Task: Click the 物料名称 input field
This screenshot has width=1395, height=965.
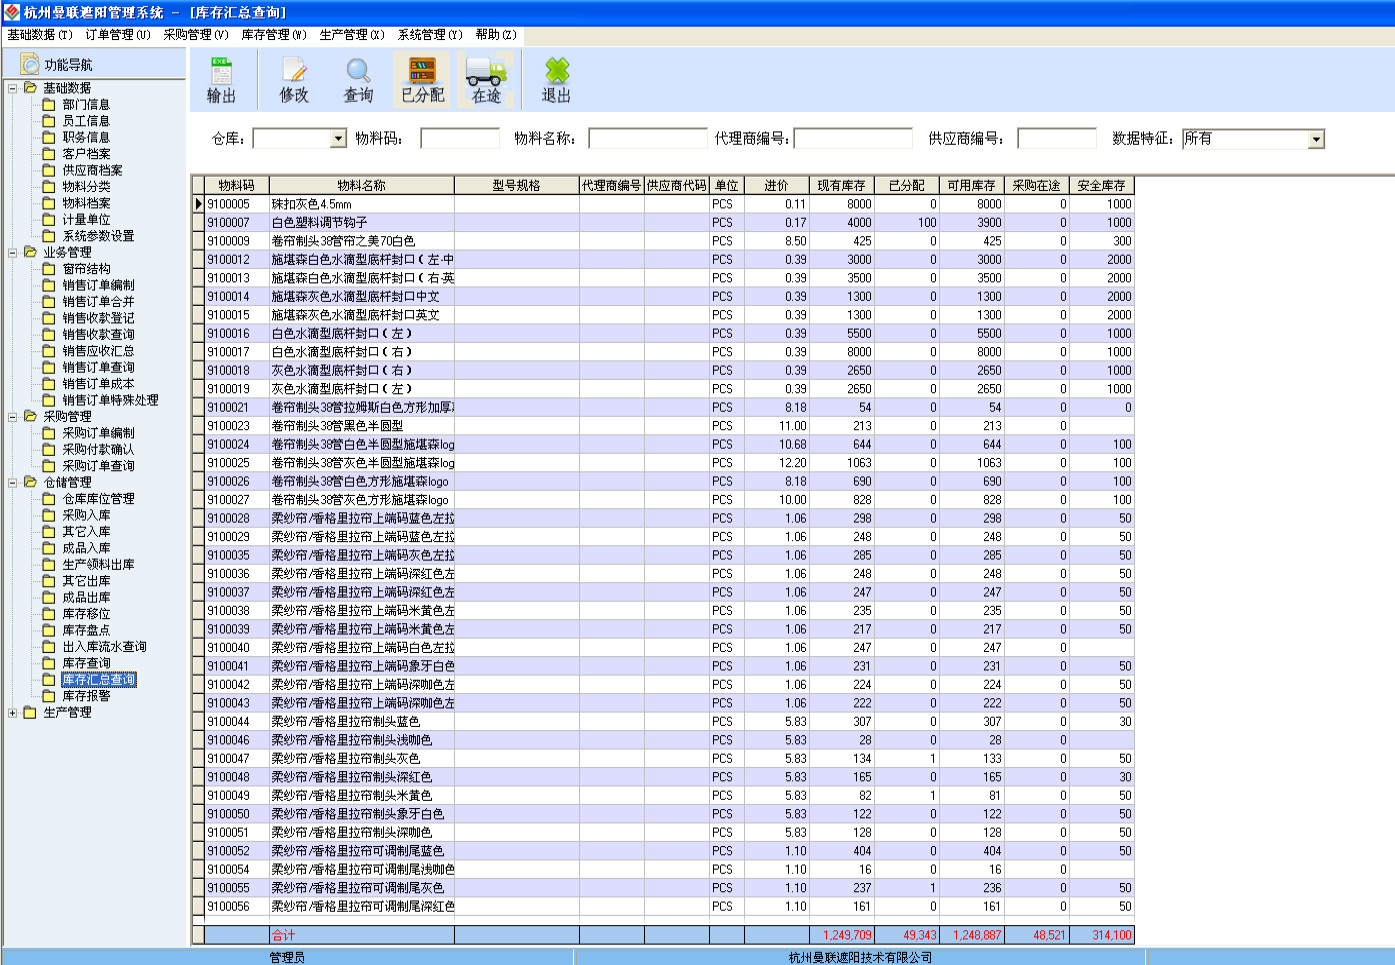Action: [x=647, y=139]
